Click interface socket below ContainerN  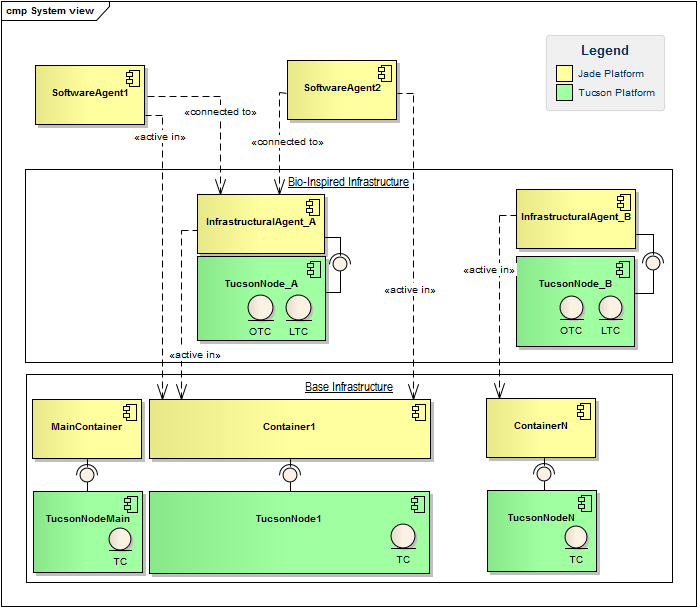(x=544, y=473)
